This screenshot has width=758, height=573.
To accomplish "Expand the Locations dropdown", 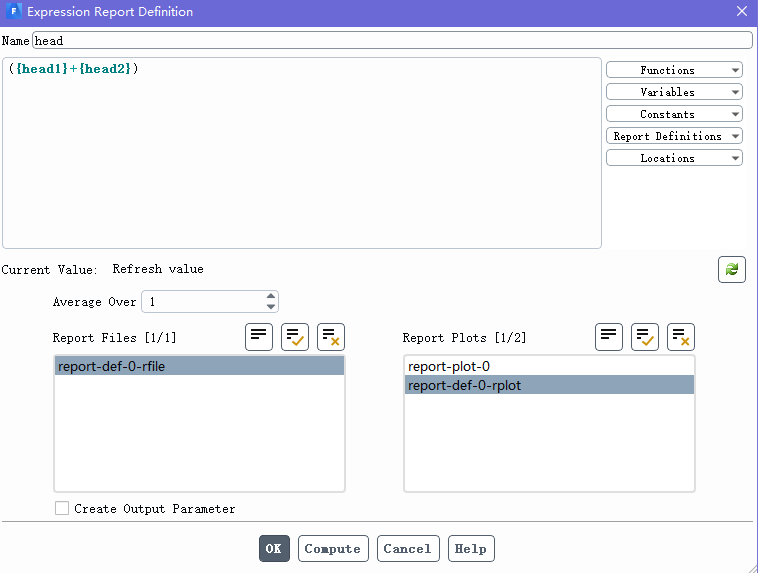I will [674, 158].
